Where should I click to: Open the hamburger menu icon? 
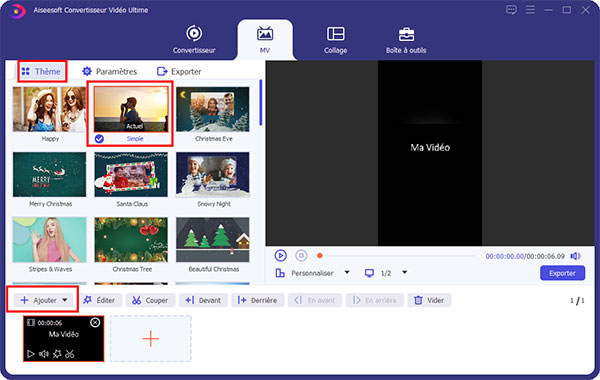530,10
